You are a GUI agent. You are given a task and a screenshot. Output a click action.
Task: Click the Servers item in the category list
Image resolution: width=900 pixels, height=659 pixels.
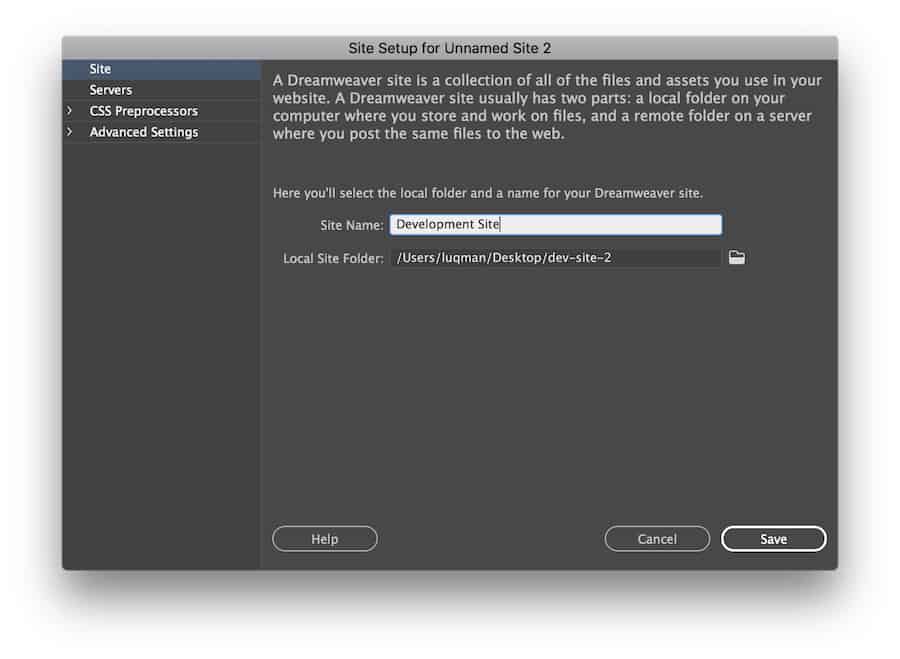tap(110, 89)
